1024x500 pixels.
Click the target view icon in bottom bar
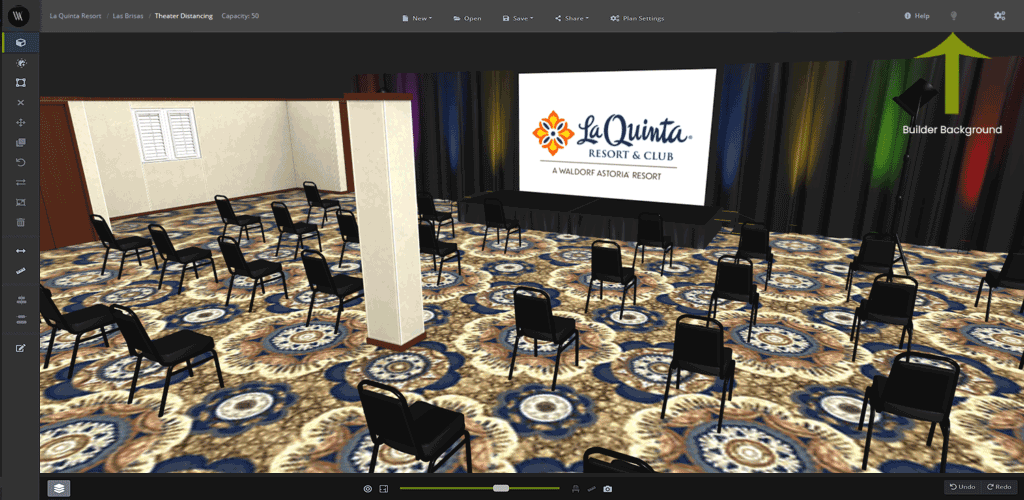368,488
